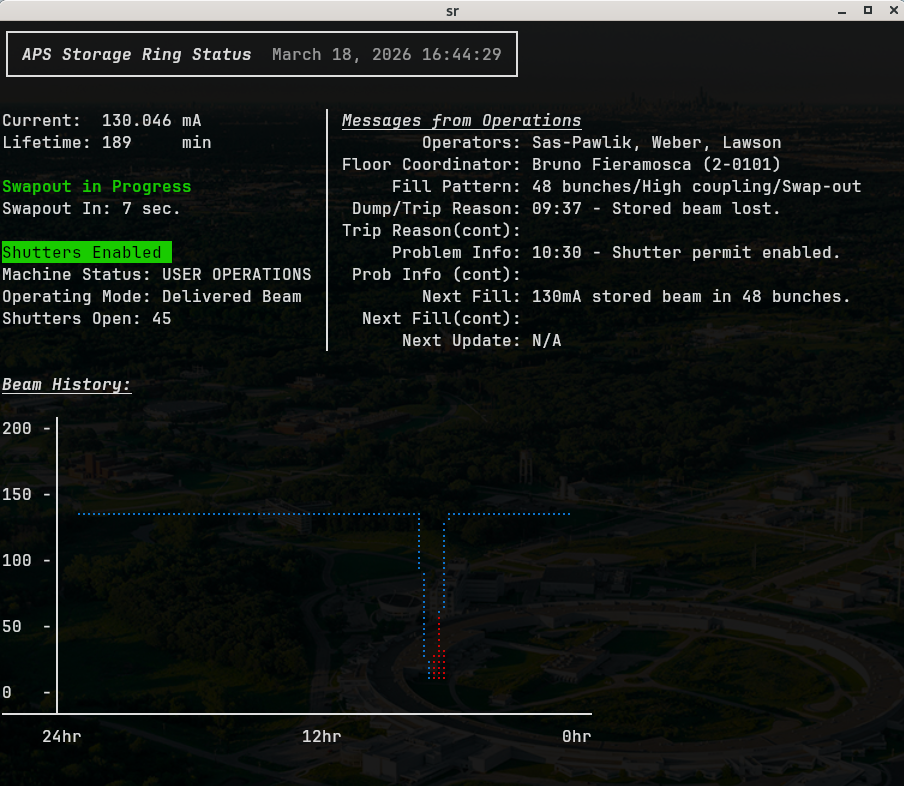Select the Floor Coordinator Bruno Fieramosca entry
The image size is (904, 786).
coord(561,165)
